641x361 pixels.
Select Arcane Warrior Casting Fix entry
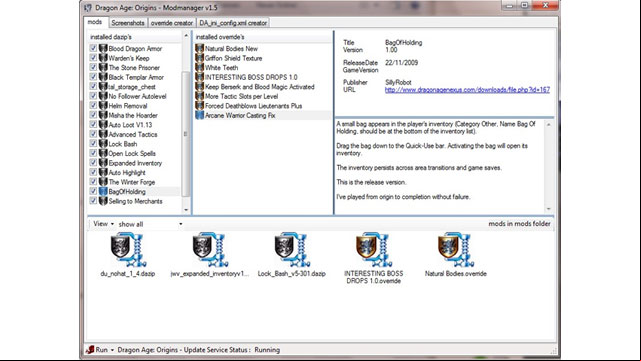240,115
